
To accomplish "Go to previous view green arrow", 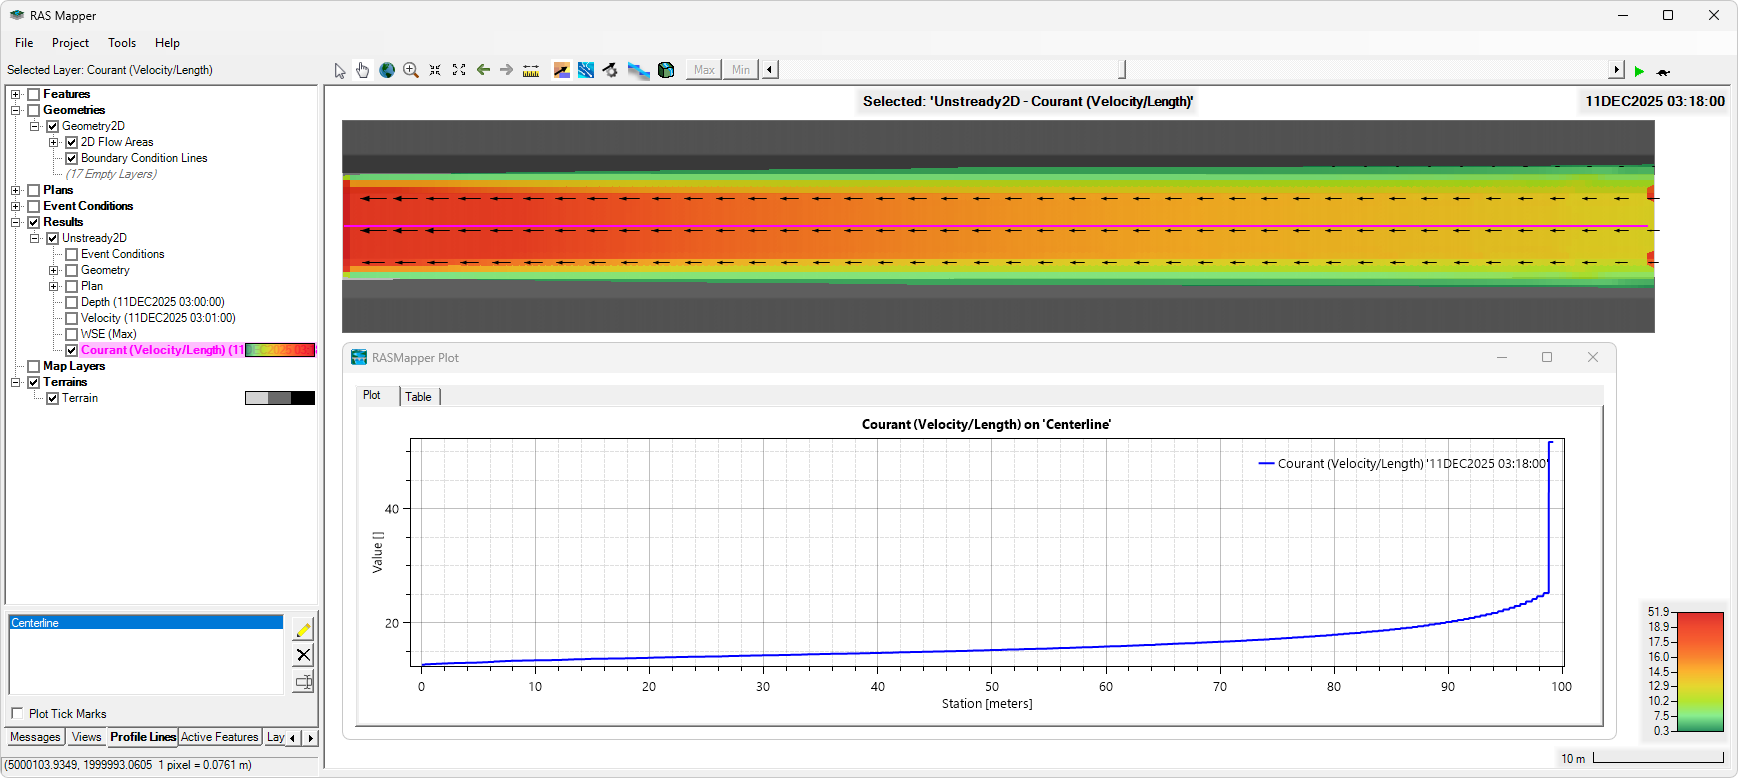I will [x=483, y=70].
